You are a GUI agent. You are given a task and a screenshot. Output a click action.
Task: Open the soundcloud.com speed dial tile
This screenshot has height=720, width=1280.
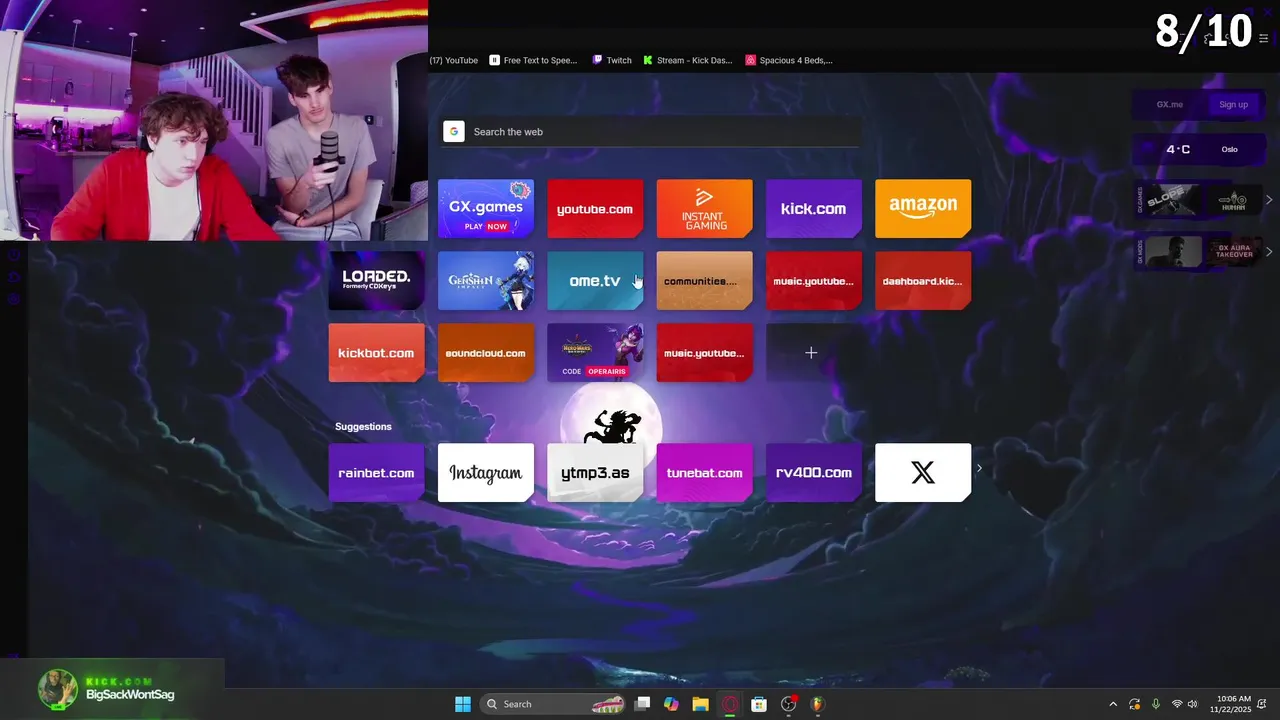pyautogui.click(x=486, y=353)
